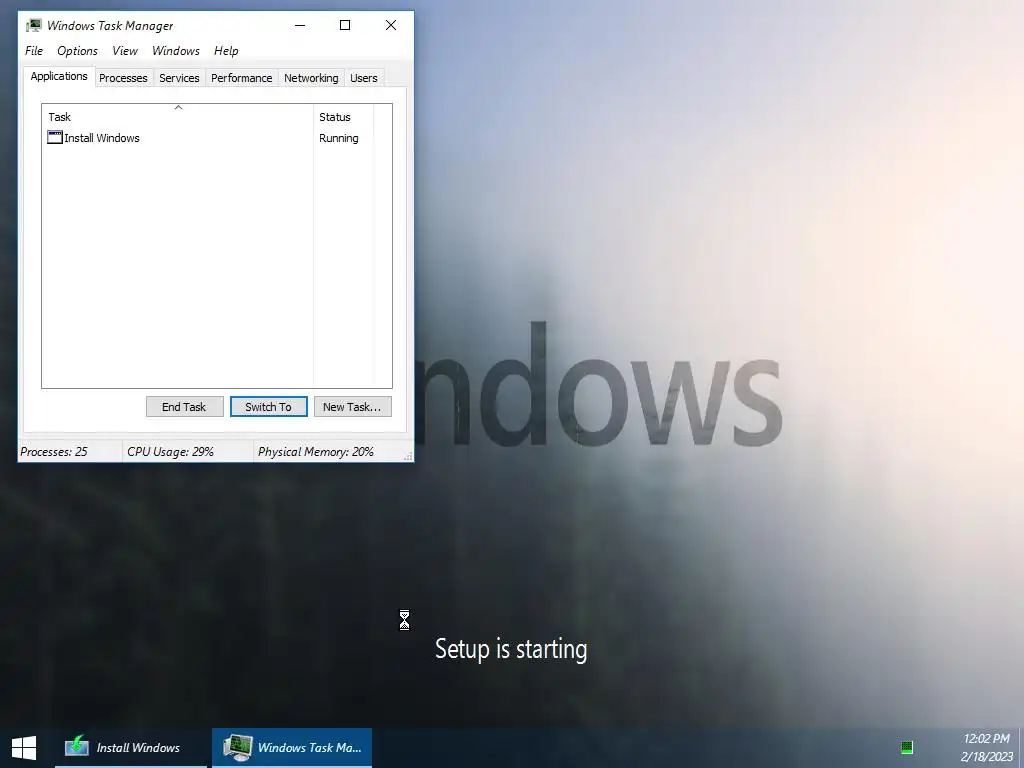Switch to the Users tab
This screenshot has height=768, width=1024.
coord(364,78)
